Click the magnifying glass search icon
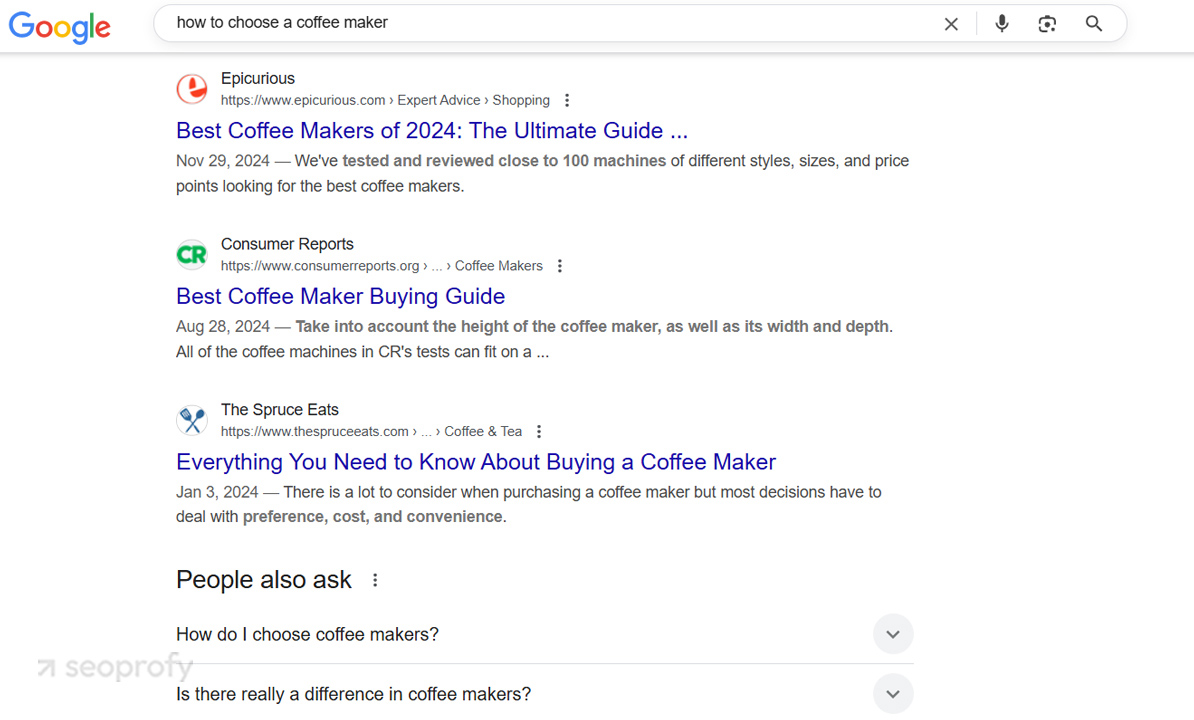 click(1093, 24)
